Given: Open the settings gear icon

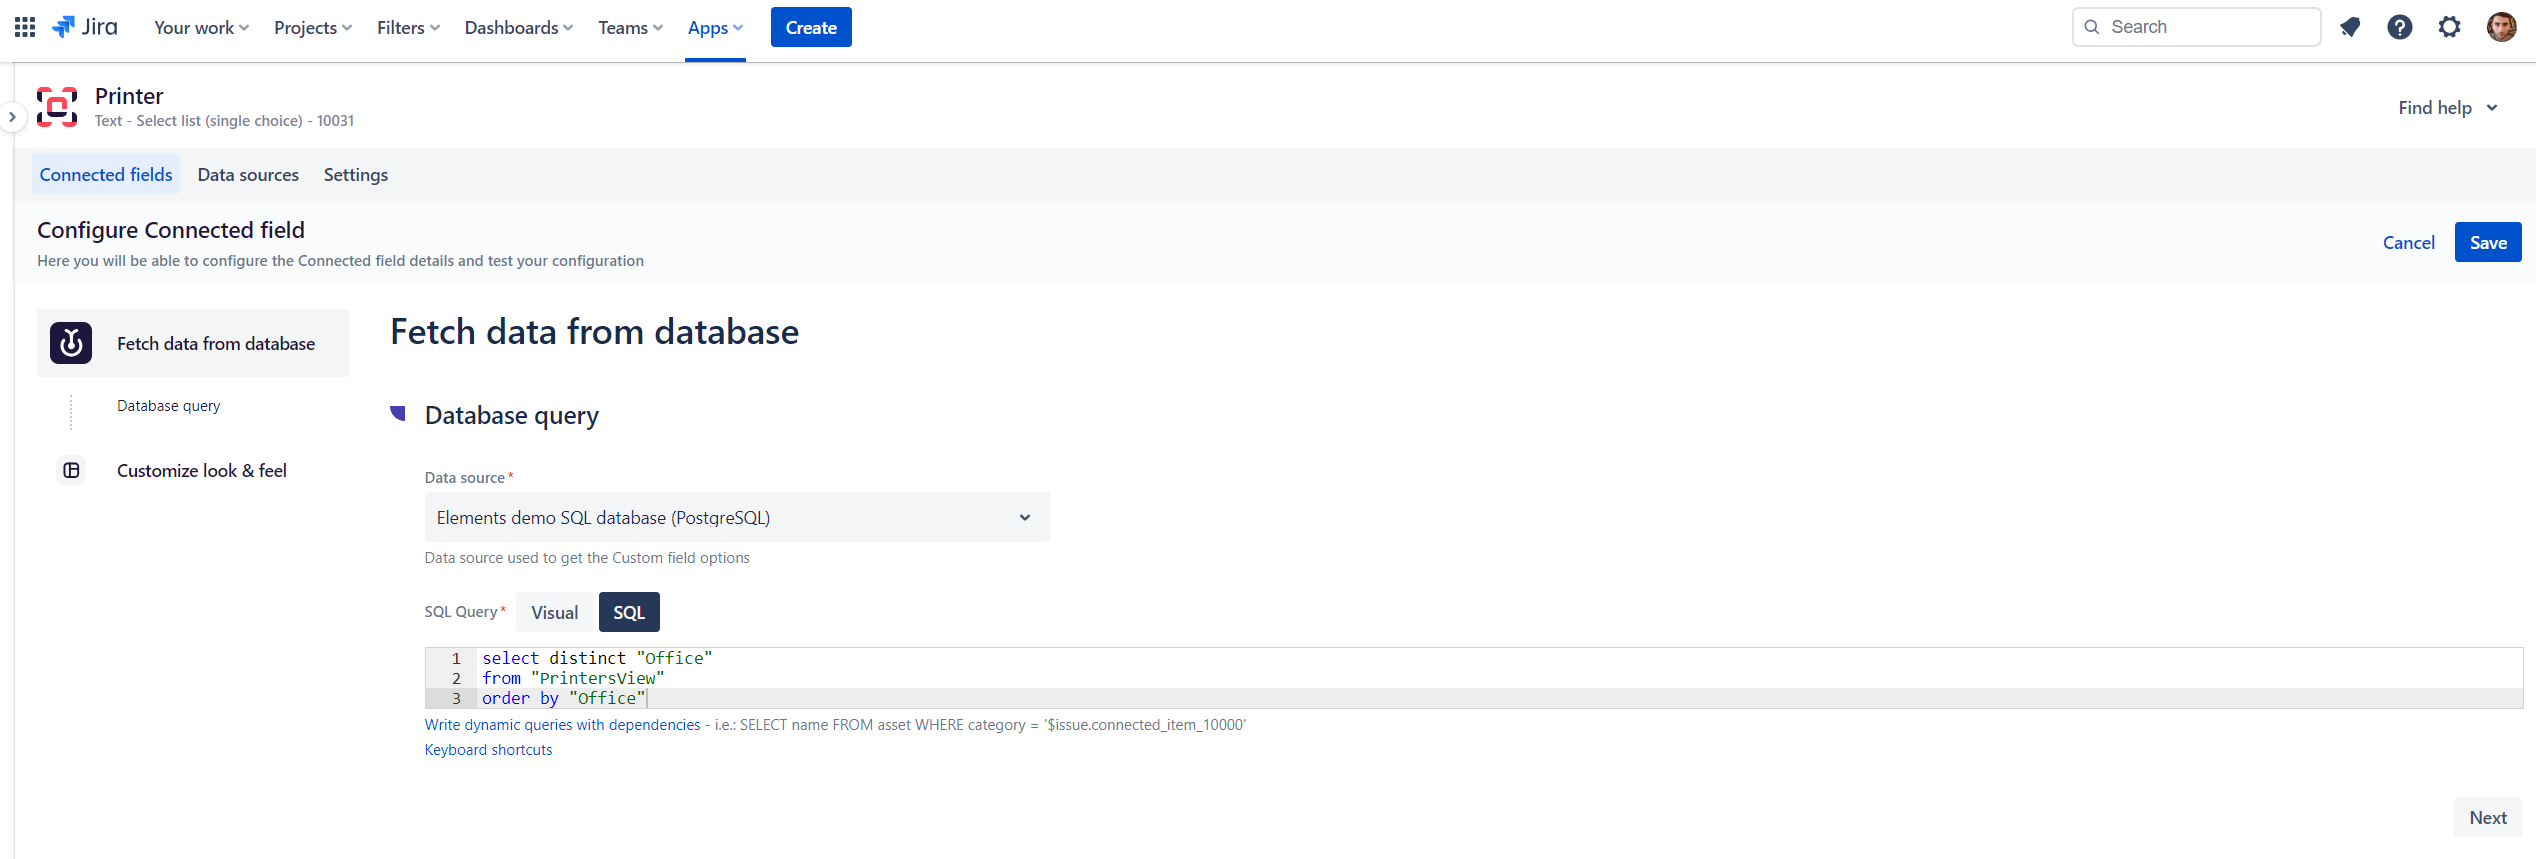Looking at the screenshot, I should click(2449, 27).
